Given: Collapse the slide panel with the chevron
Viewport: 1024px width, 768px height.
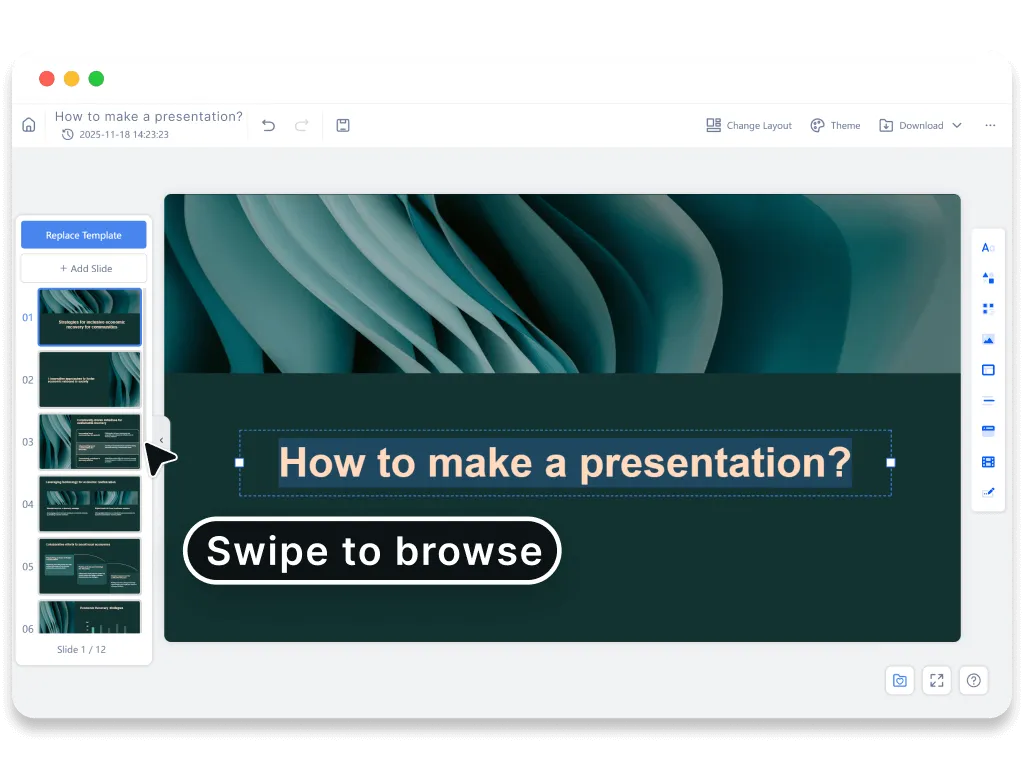Looking at the screenshot, I should 161,439.
